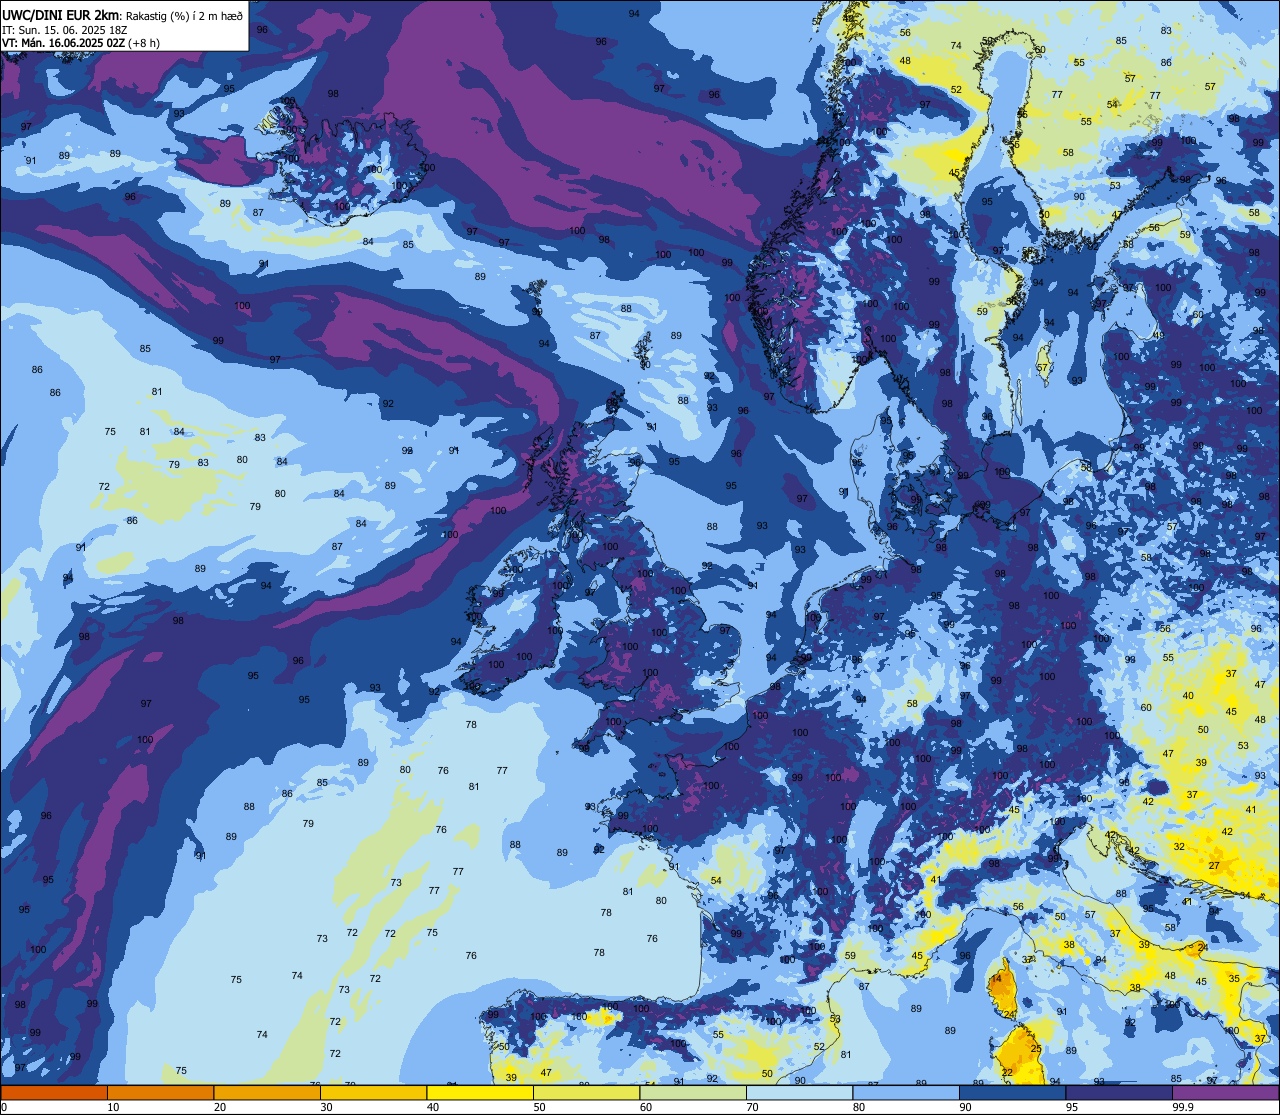
Task: Click the humidity value '14' on Corsica
Action: [996, 980]
